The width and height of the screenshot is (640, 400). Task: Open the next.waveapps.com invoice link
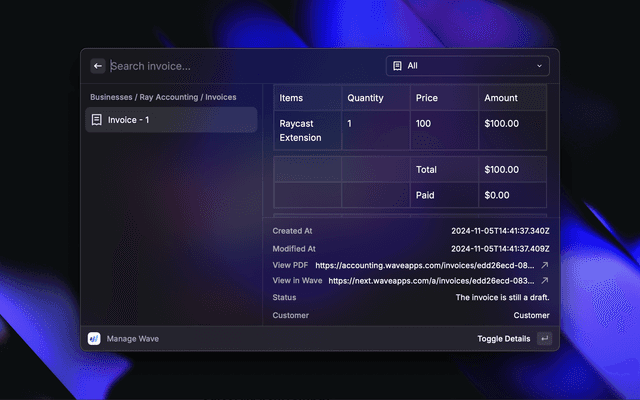(431, 282)
